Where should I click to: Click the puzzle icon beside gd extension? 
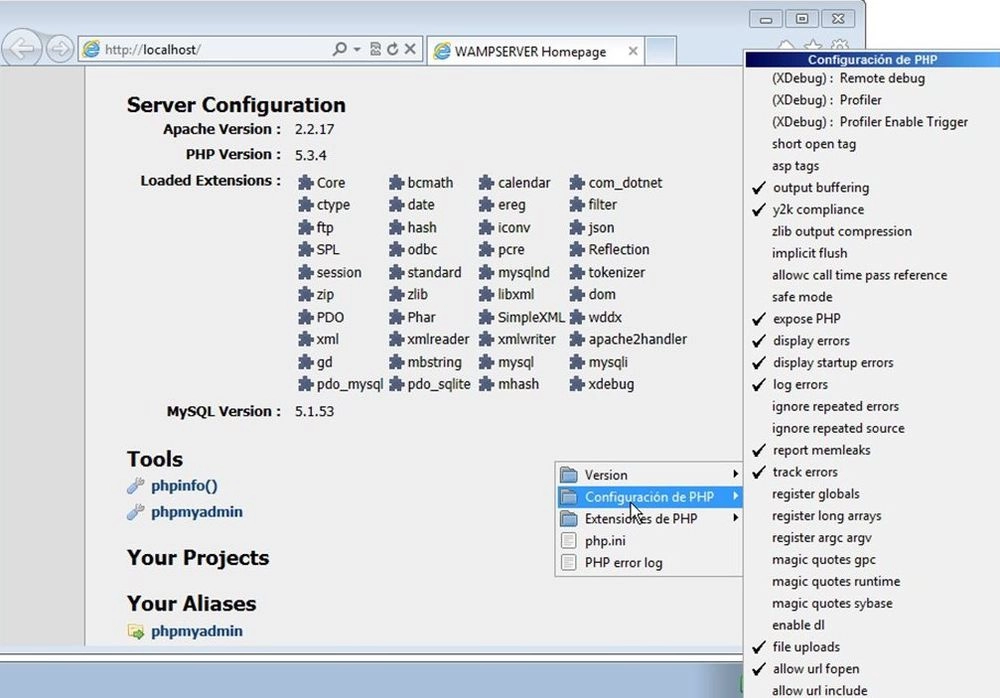[305, 362]
